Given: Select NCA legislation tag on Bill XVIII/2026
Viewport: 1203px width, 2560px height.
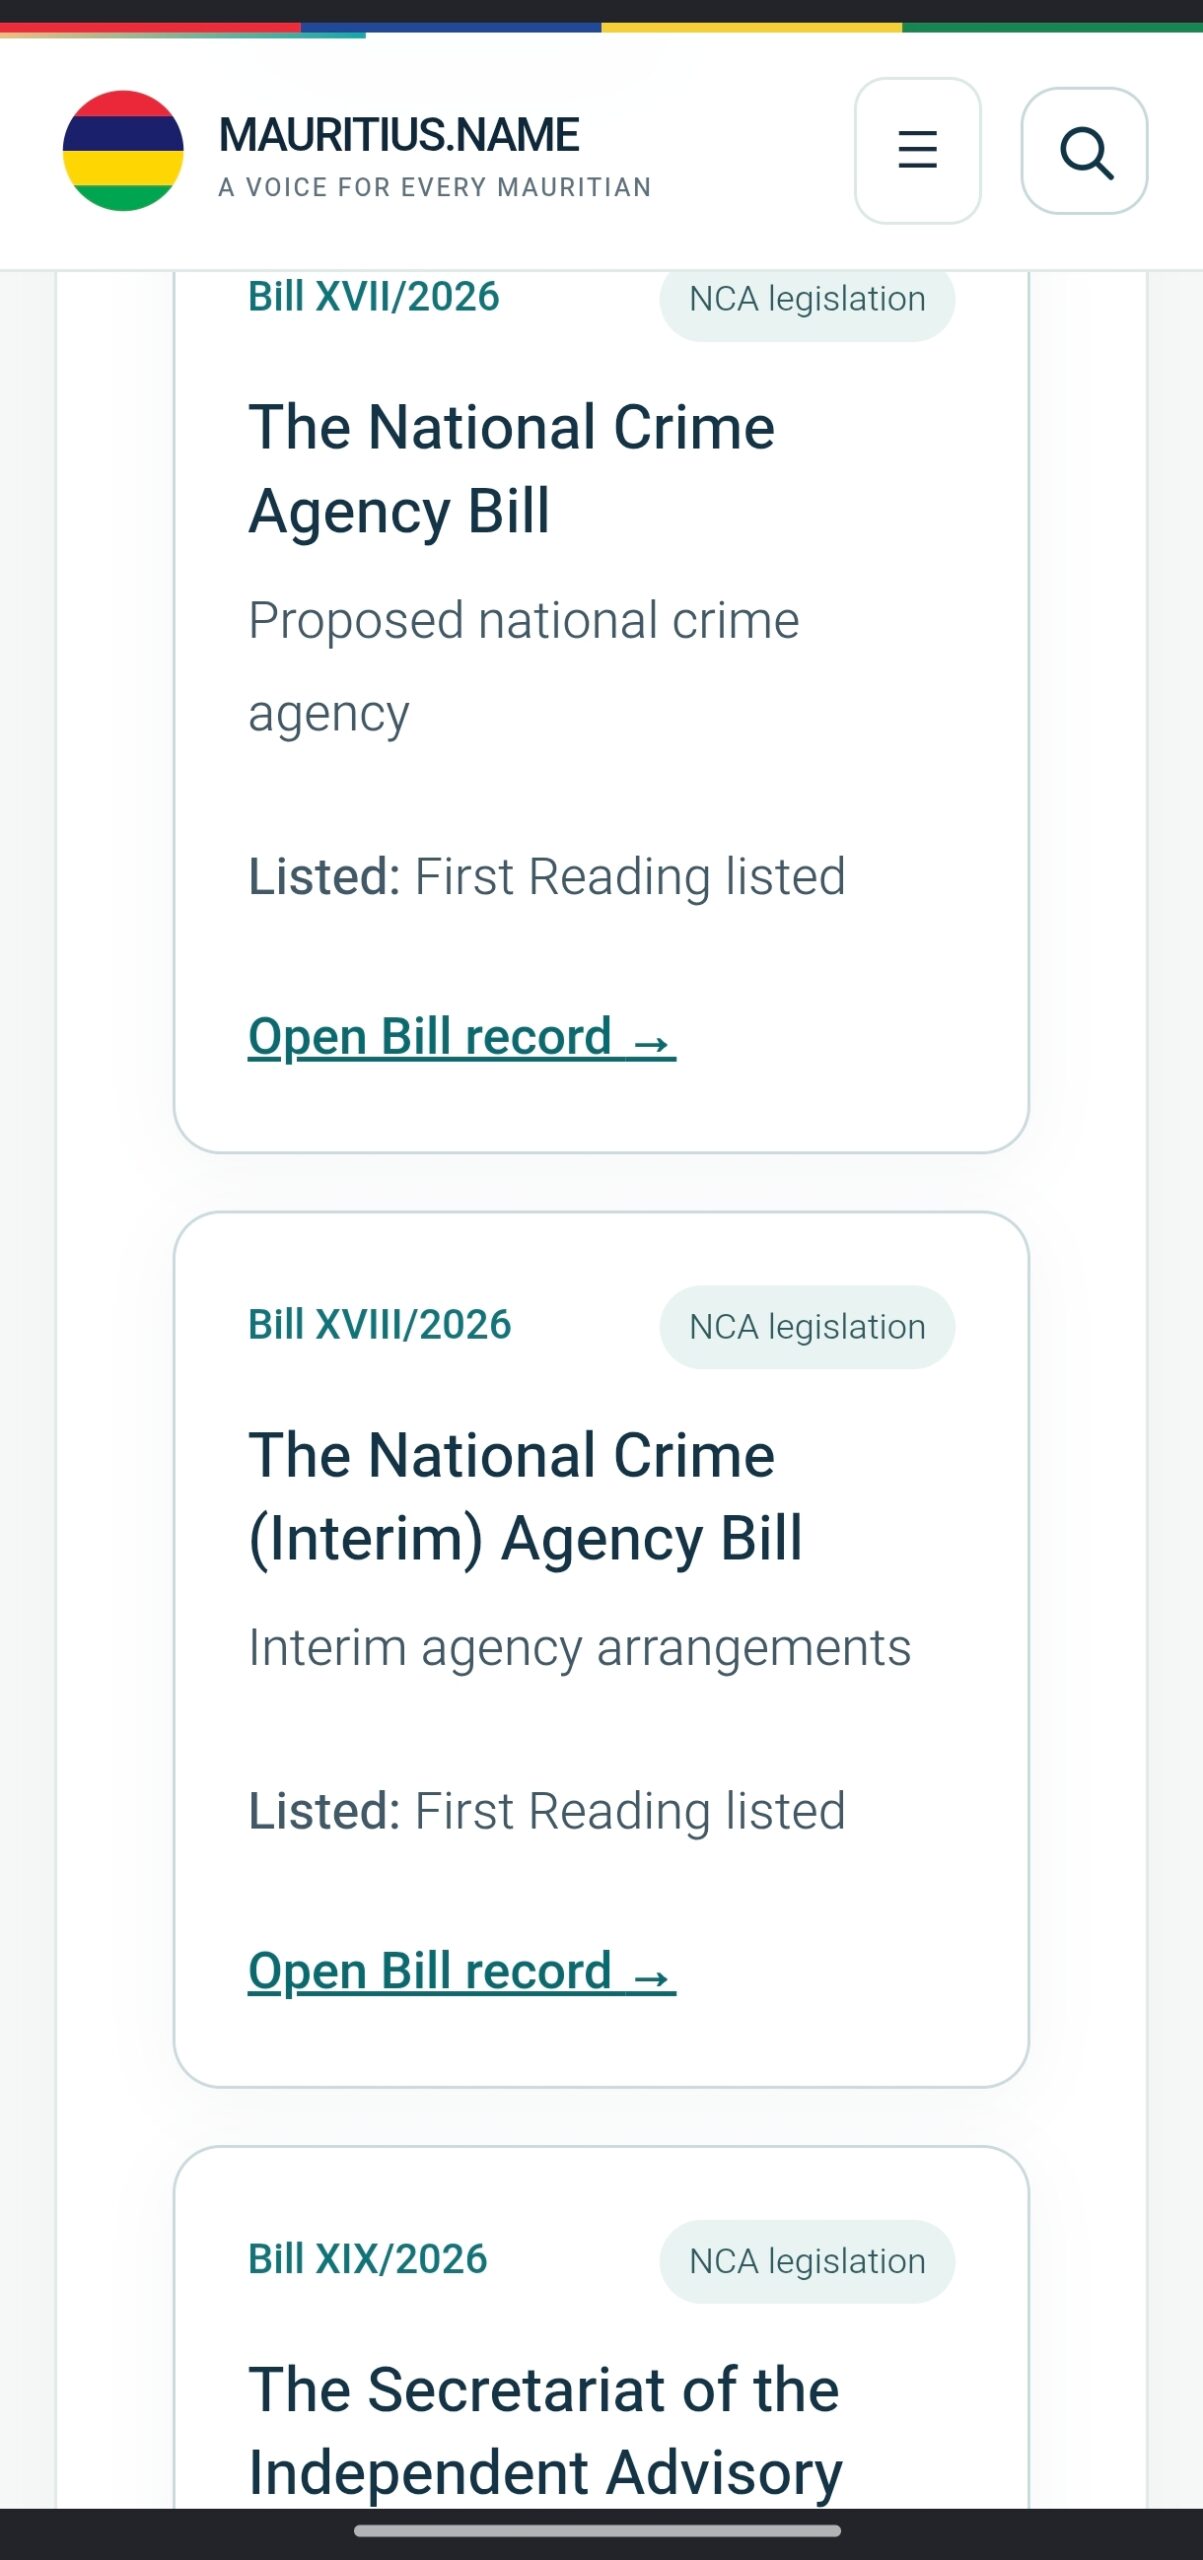Looking at the screenshot, I should 807,1327.
